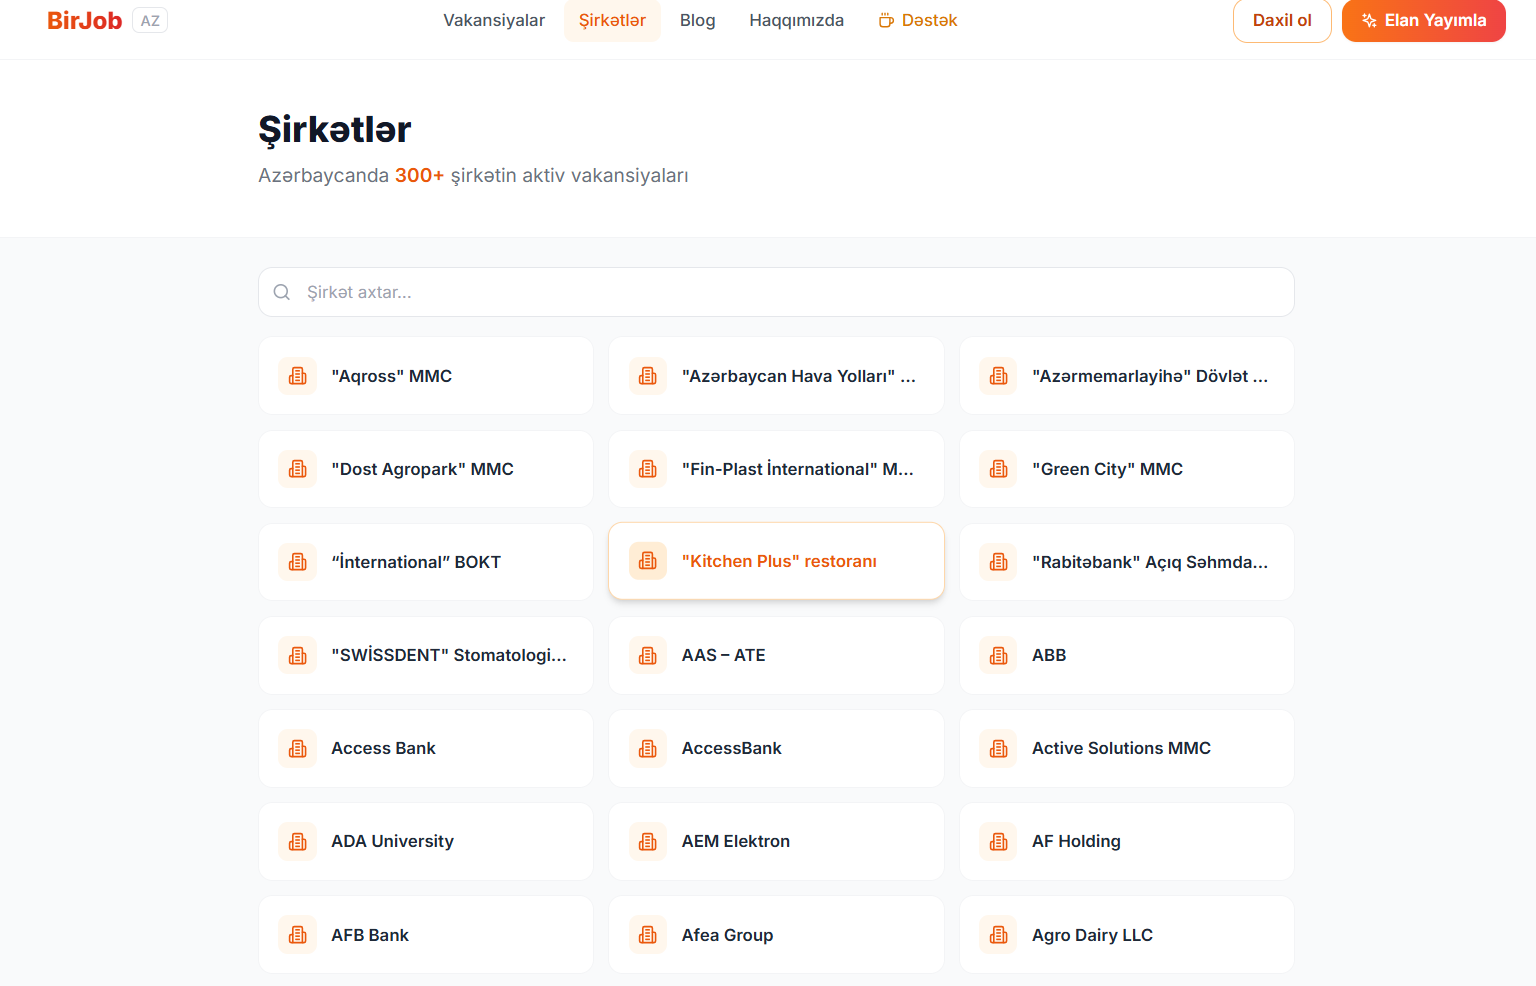This screenshot has height=986, width=1536.
Task: Select the building icon on "Green City" MMC
Action: pyautogui.click(x=999, y=469)
